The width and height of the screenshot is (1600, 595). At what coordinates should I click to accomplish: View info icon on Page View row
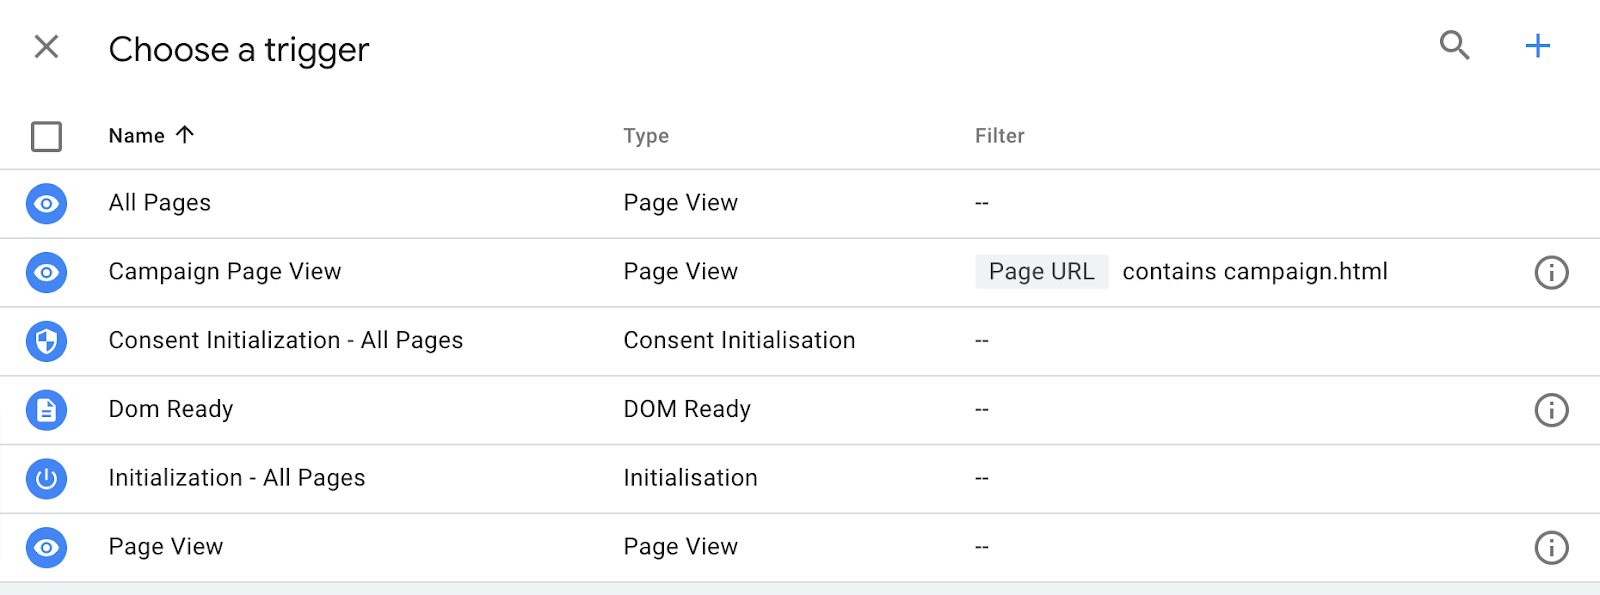(x=1551, y=548)
